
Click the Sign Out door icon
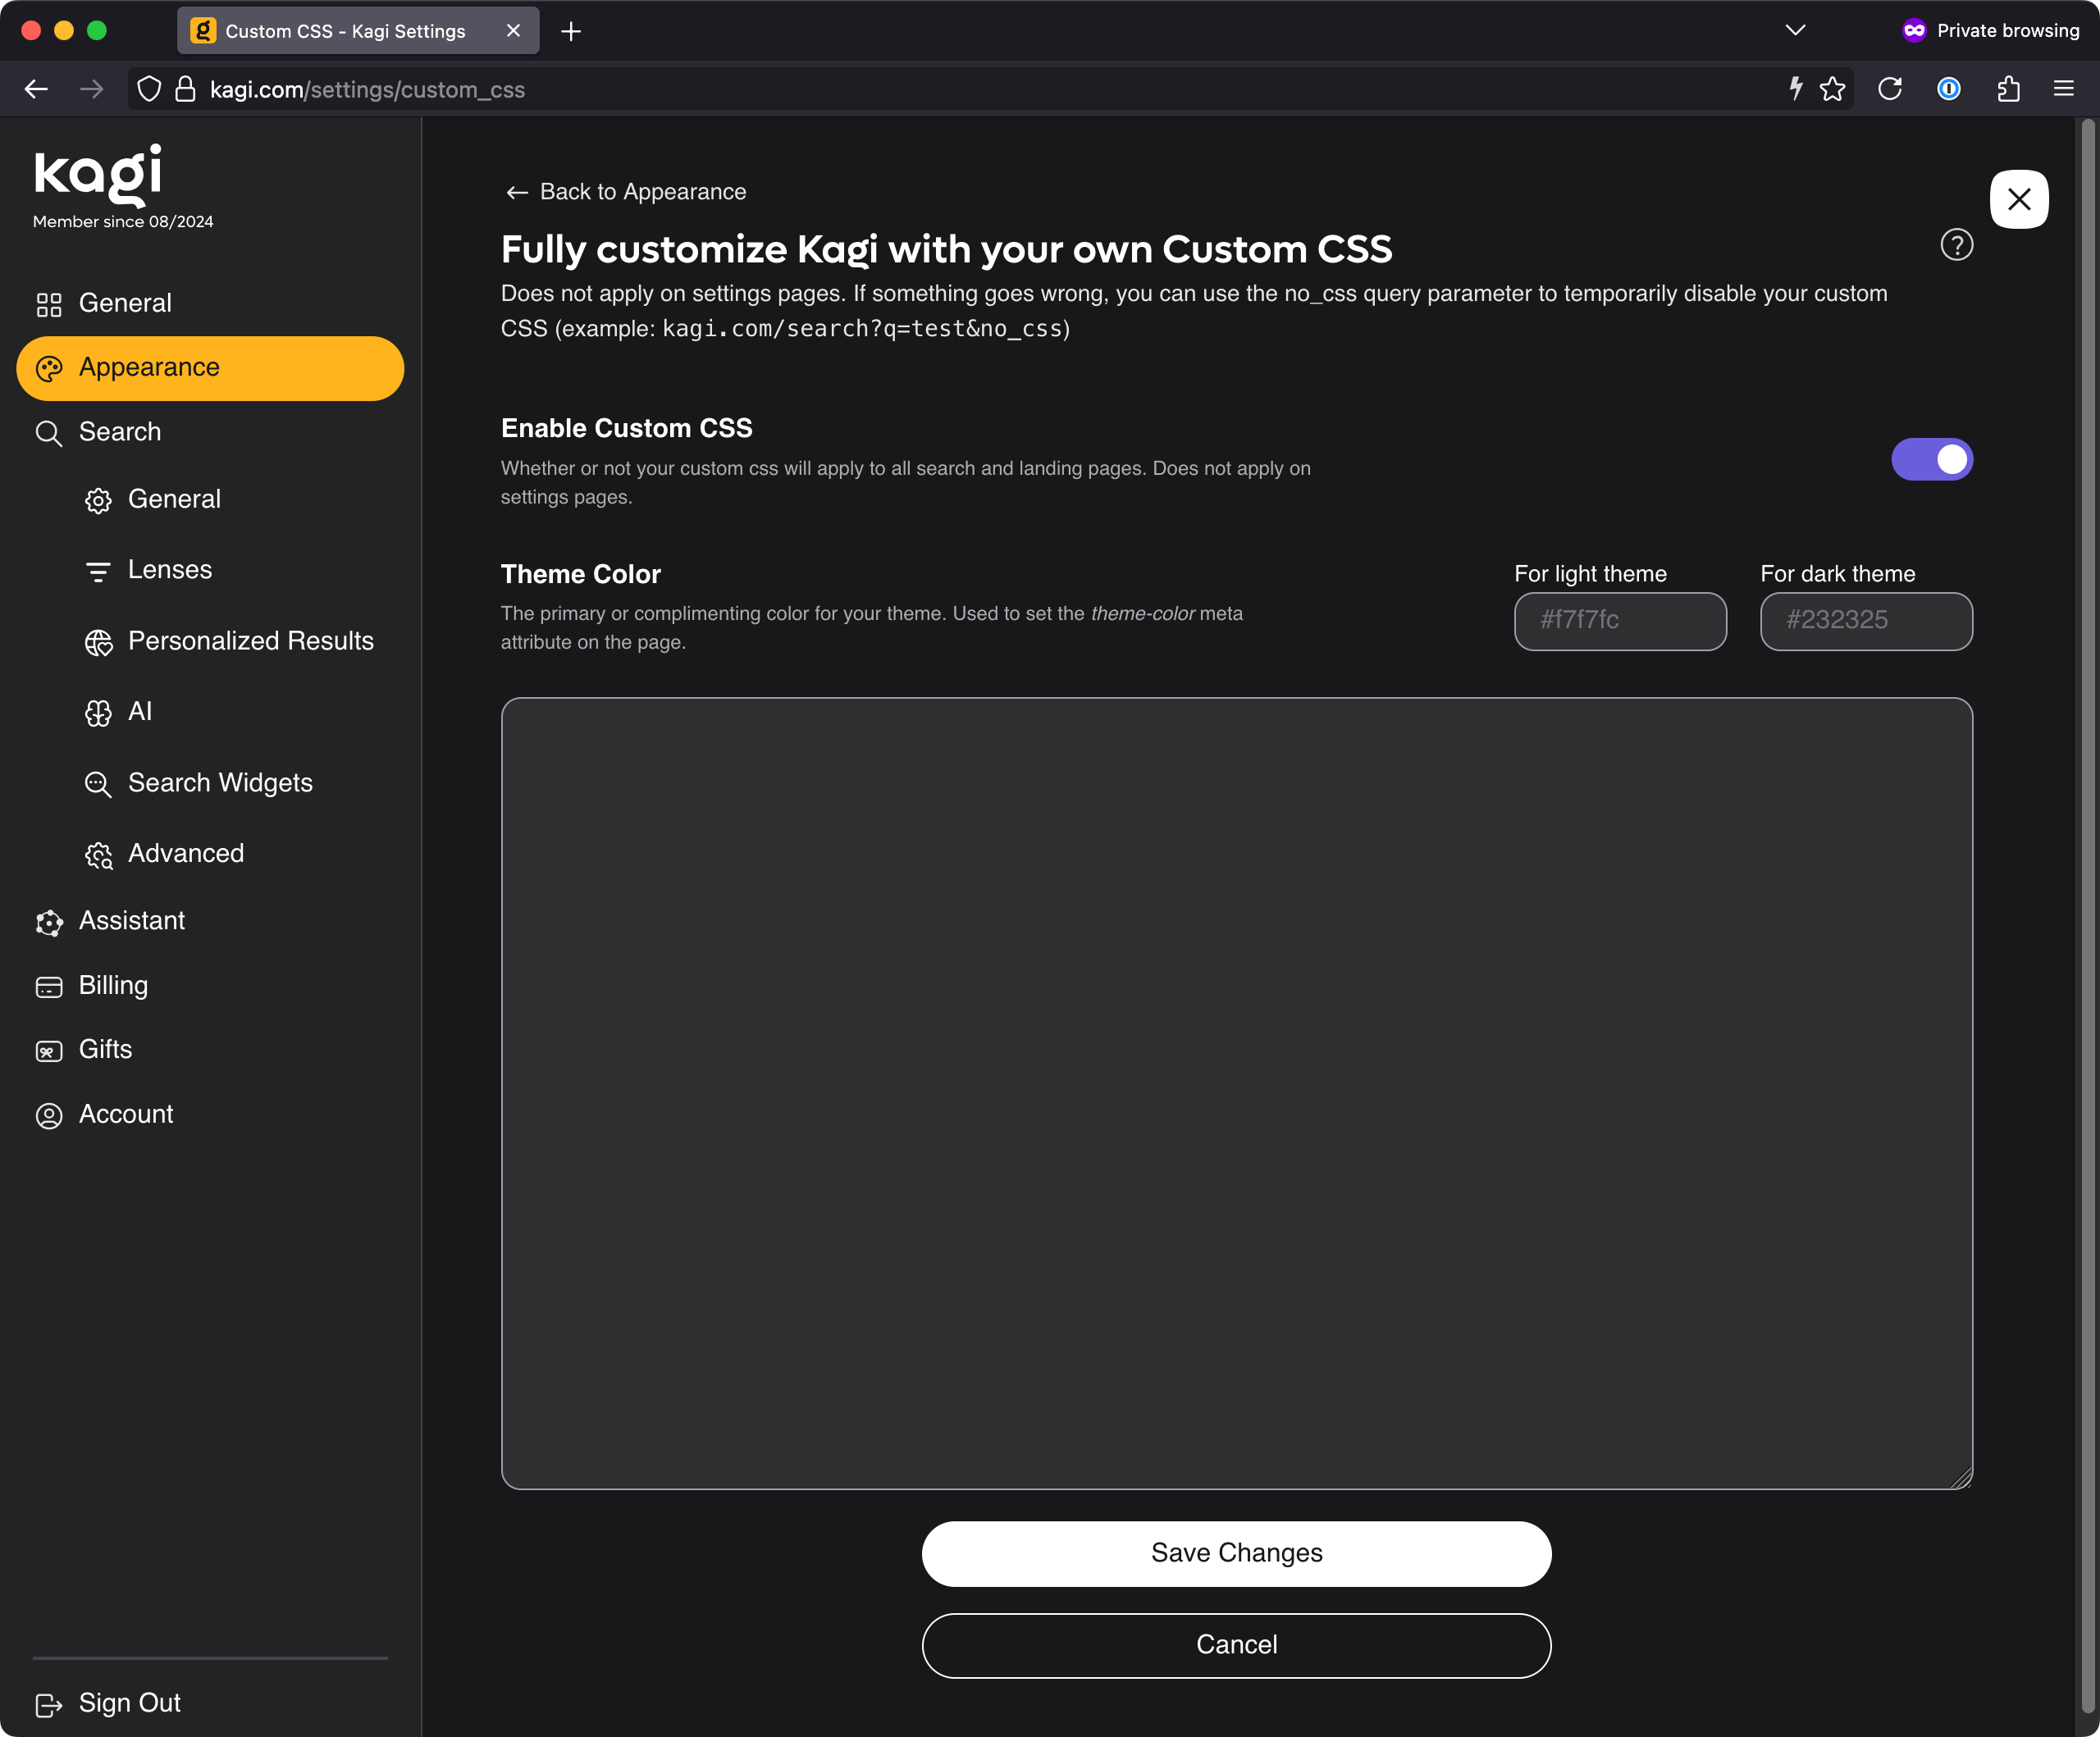pyautogui.click(x=49, y=1704)
